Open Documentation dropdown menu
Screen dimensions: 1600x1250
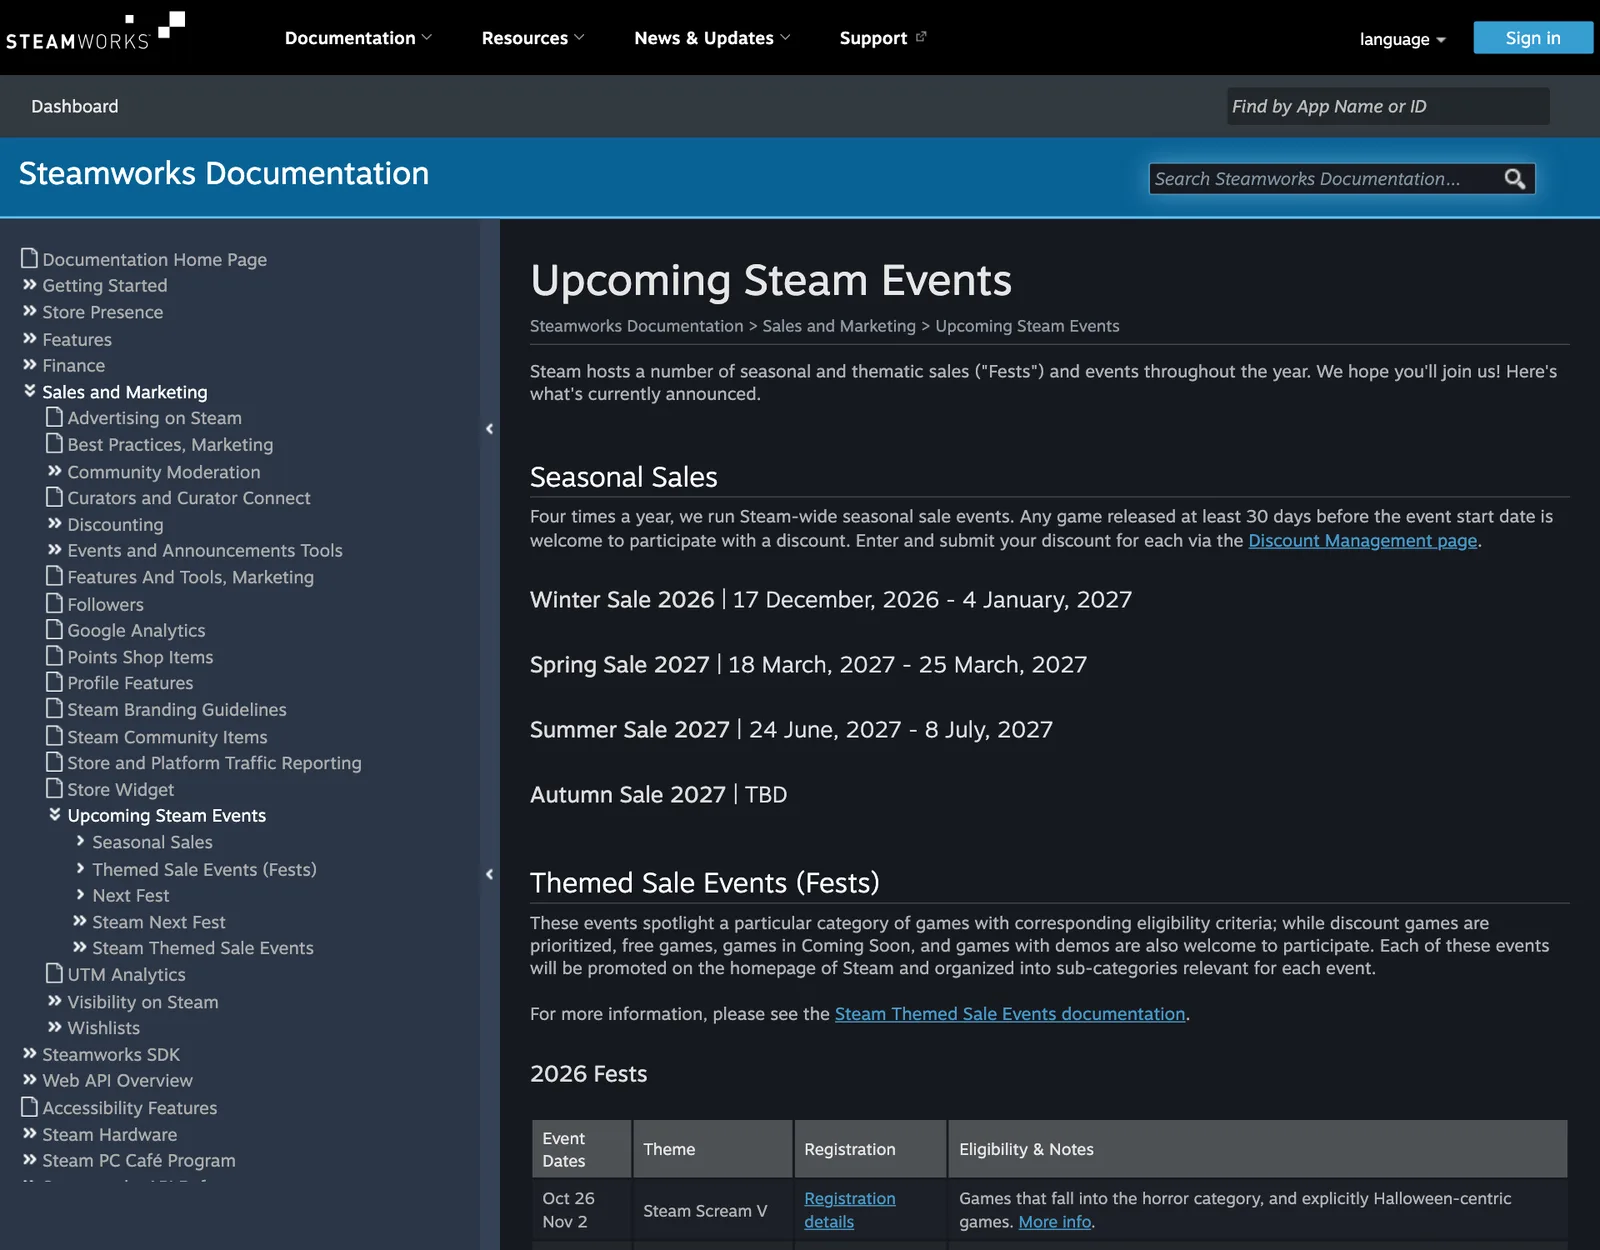[x=358, y=38]
